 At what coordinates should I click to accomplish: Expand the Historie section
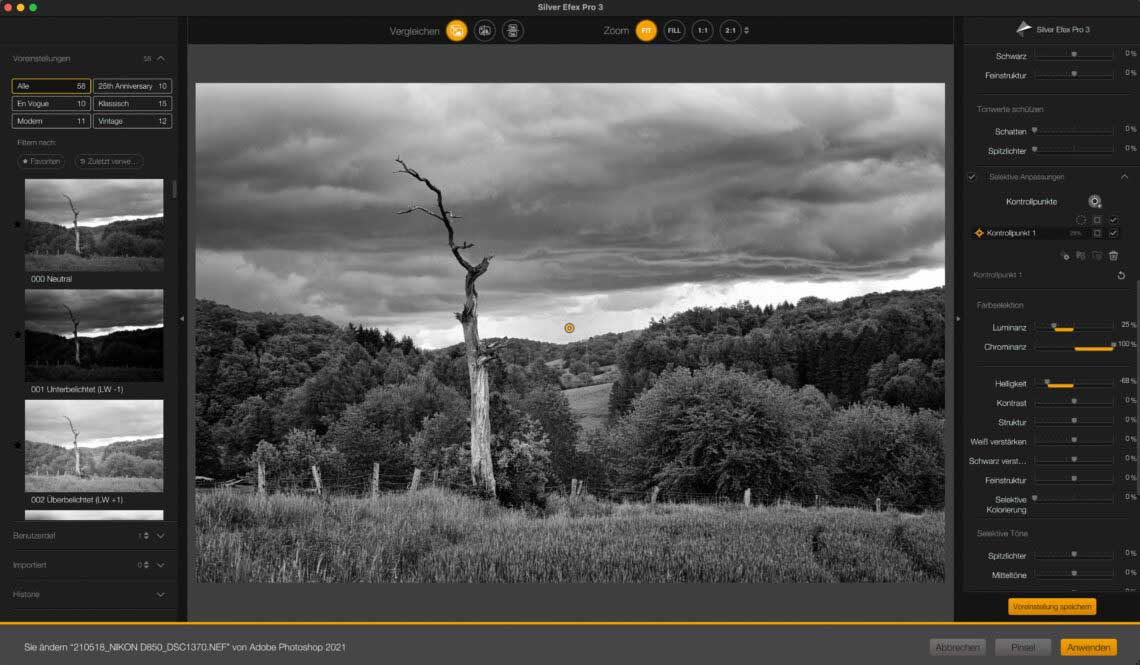click(x=161, y=594)
